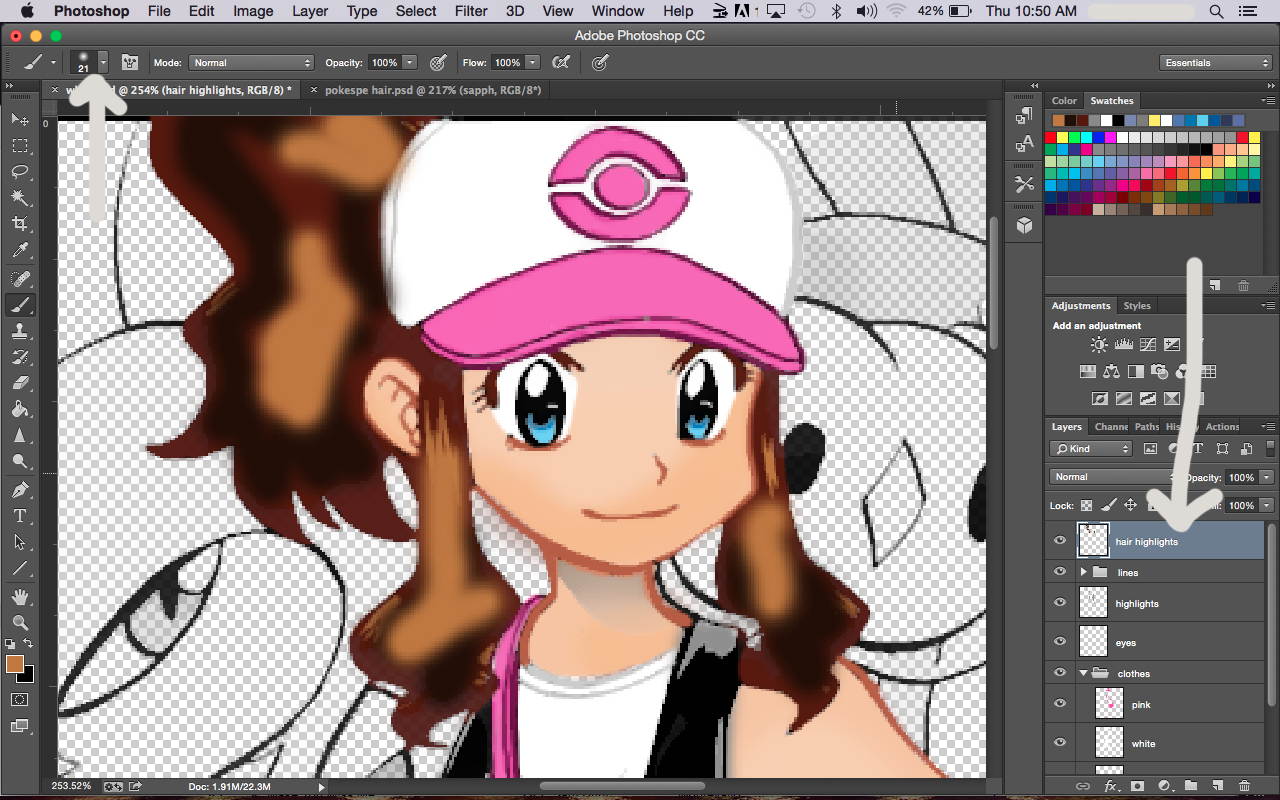Add an Invert adjustment
Image resolution: width=1280 pixels, height=800 pixels.
(1100, 398)
